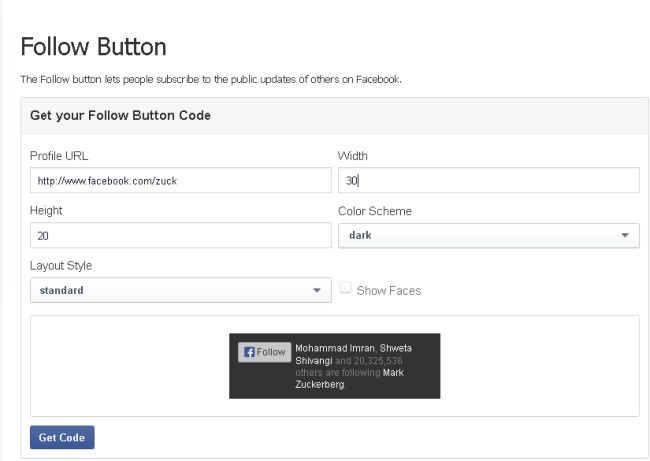This screenshot has width=650, height=461.
Task: Click the Get Code button
Action: point(62,437)
